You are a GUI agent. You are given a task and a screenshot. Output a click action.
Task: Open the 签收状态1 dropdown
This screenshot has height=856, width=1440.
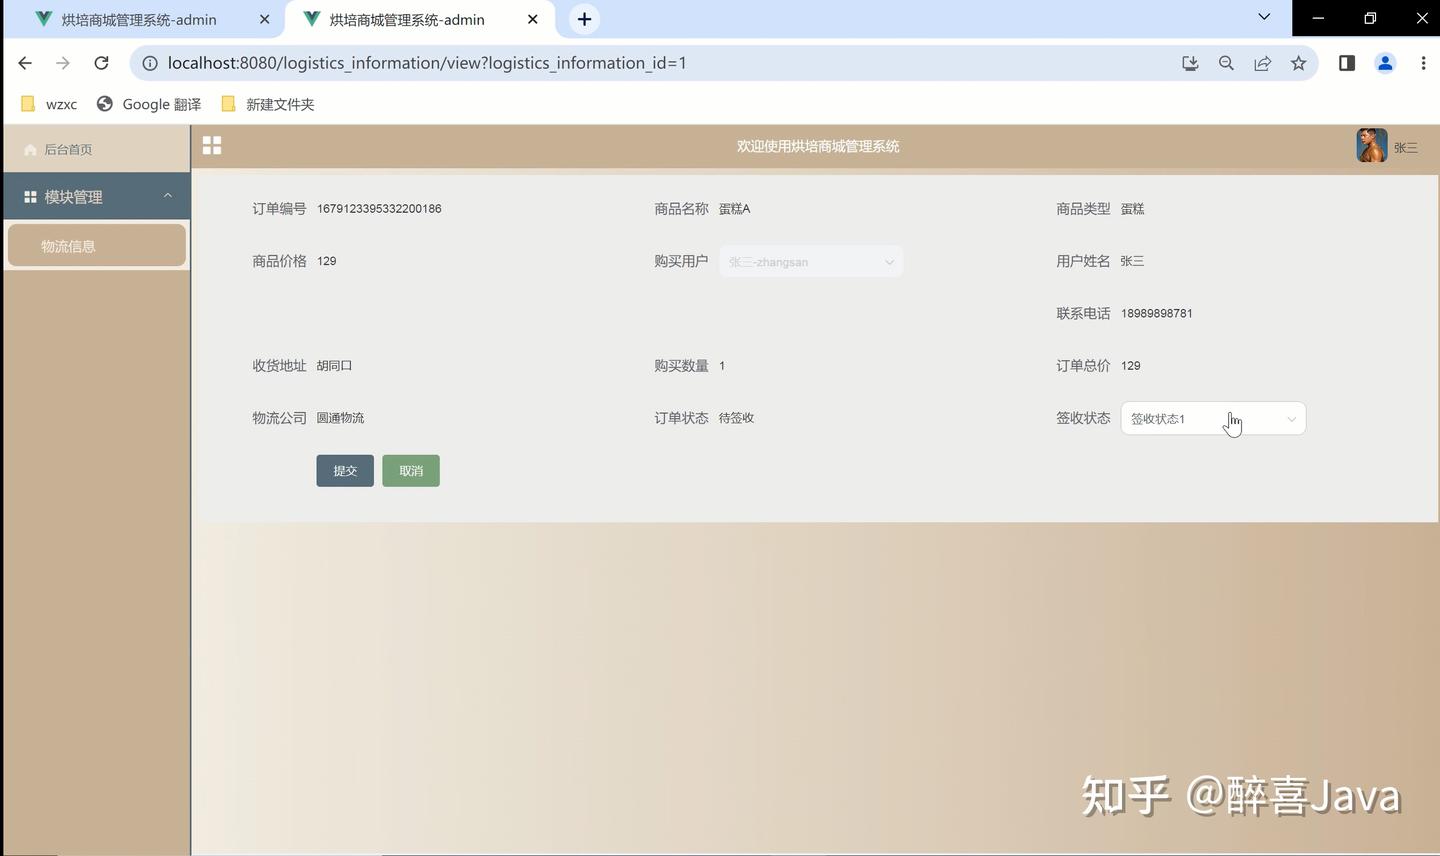(1213, 418)
